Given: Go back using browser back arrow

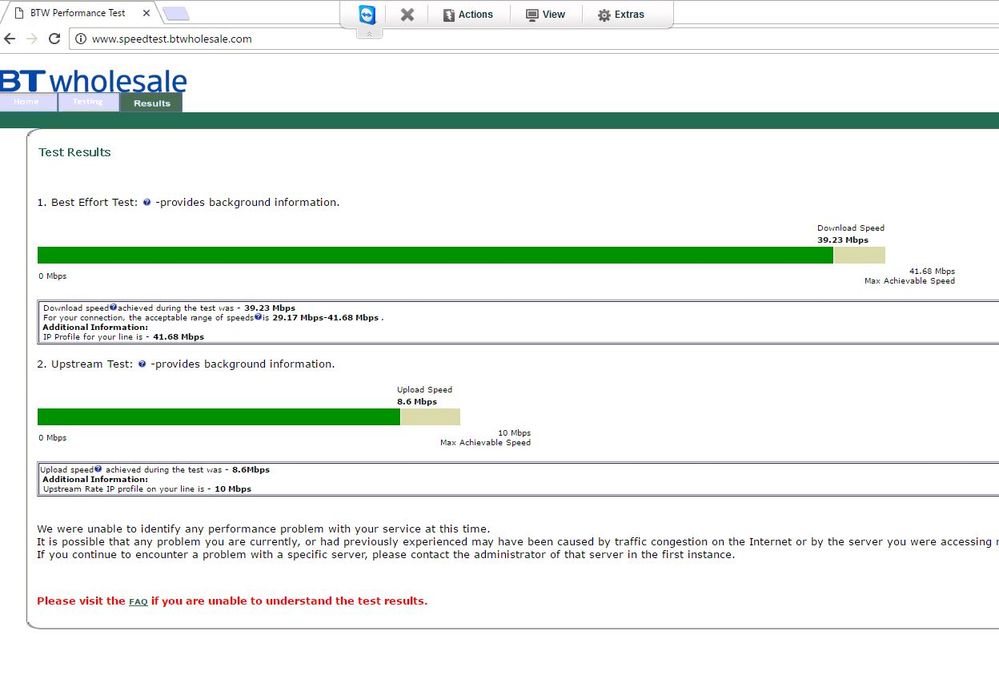Looking at the screenshot, I should (10, 39).
